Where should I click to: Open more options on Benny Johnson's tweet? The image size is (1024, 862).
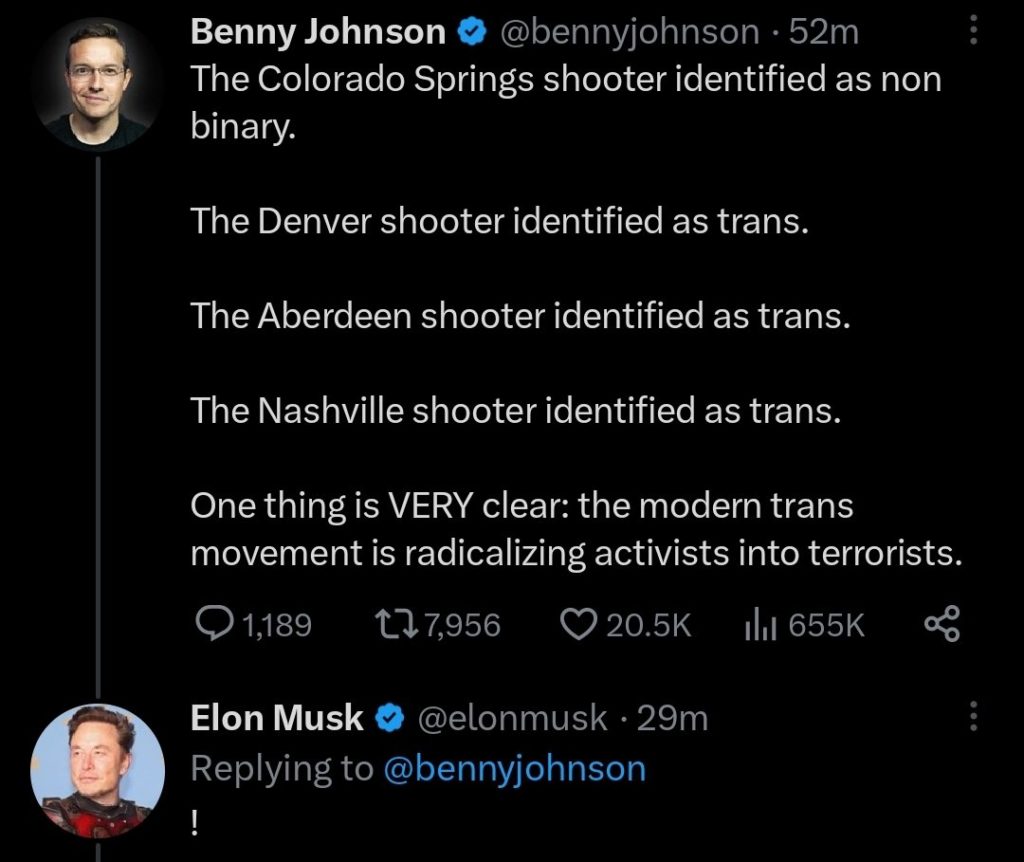click(x=974, y=33)
